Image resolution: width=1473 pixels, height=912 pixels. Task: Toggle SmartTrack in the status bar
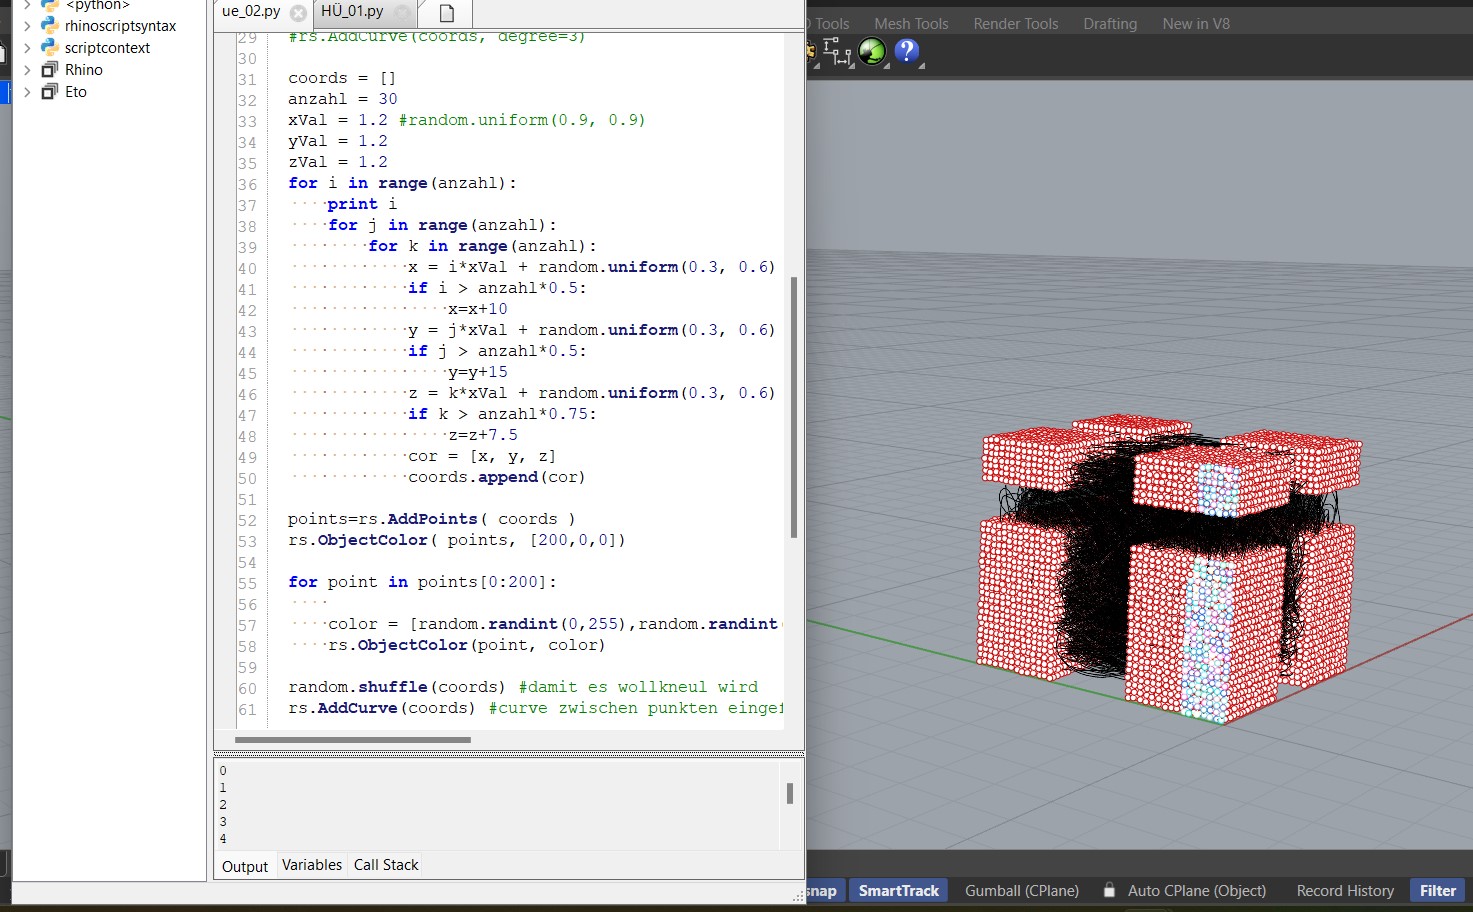point(898,890)
